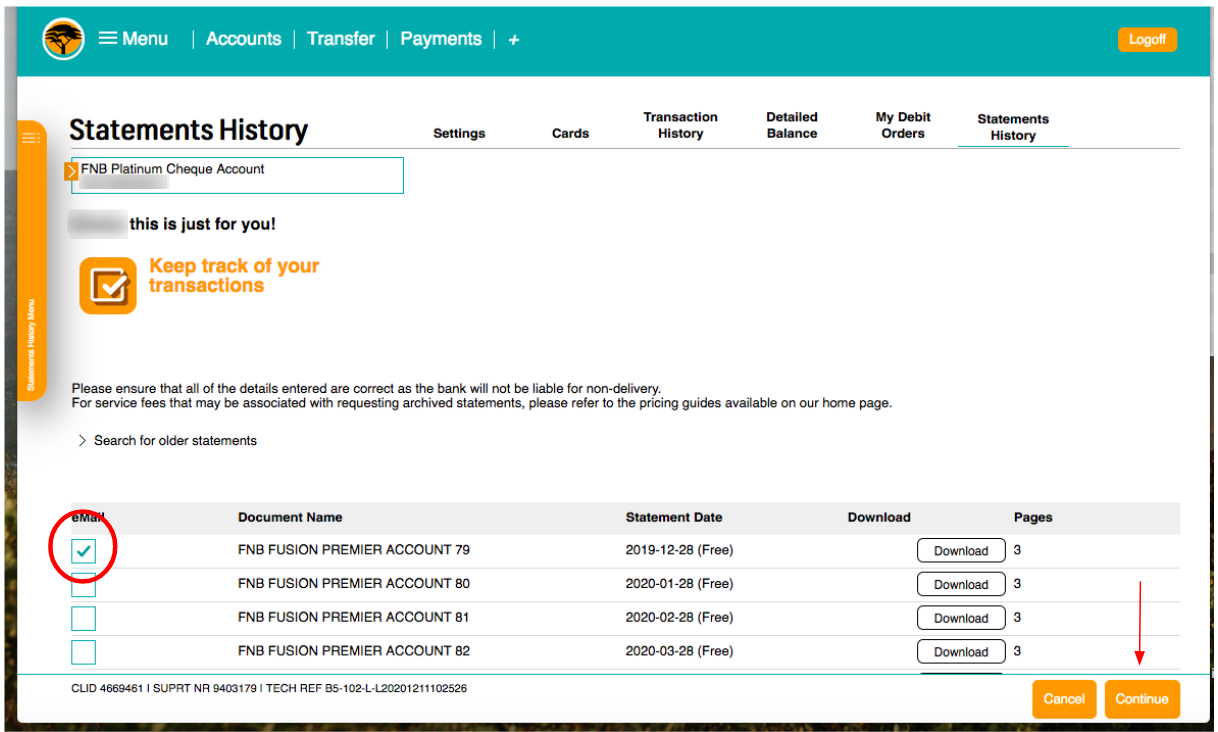Open Payments in the top navigation

(x=440, y=39)
